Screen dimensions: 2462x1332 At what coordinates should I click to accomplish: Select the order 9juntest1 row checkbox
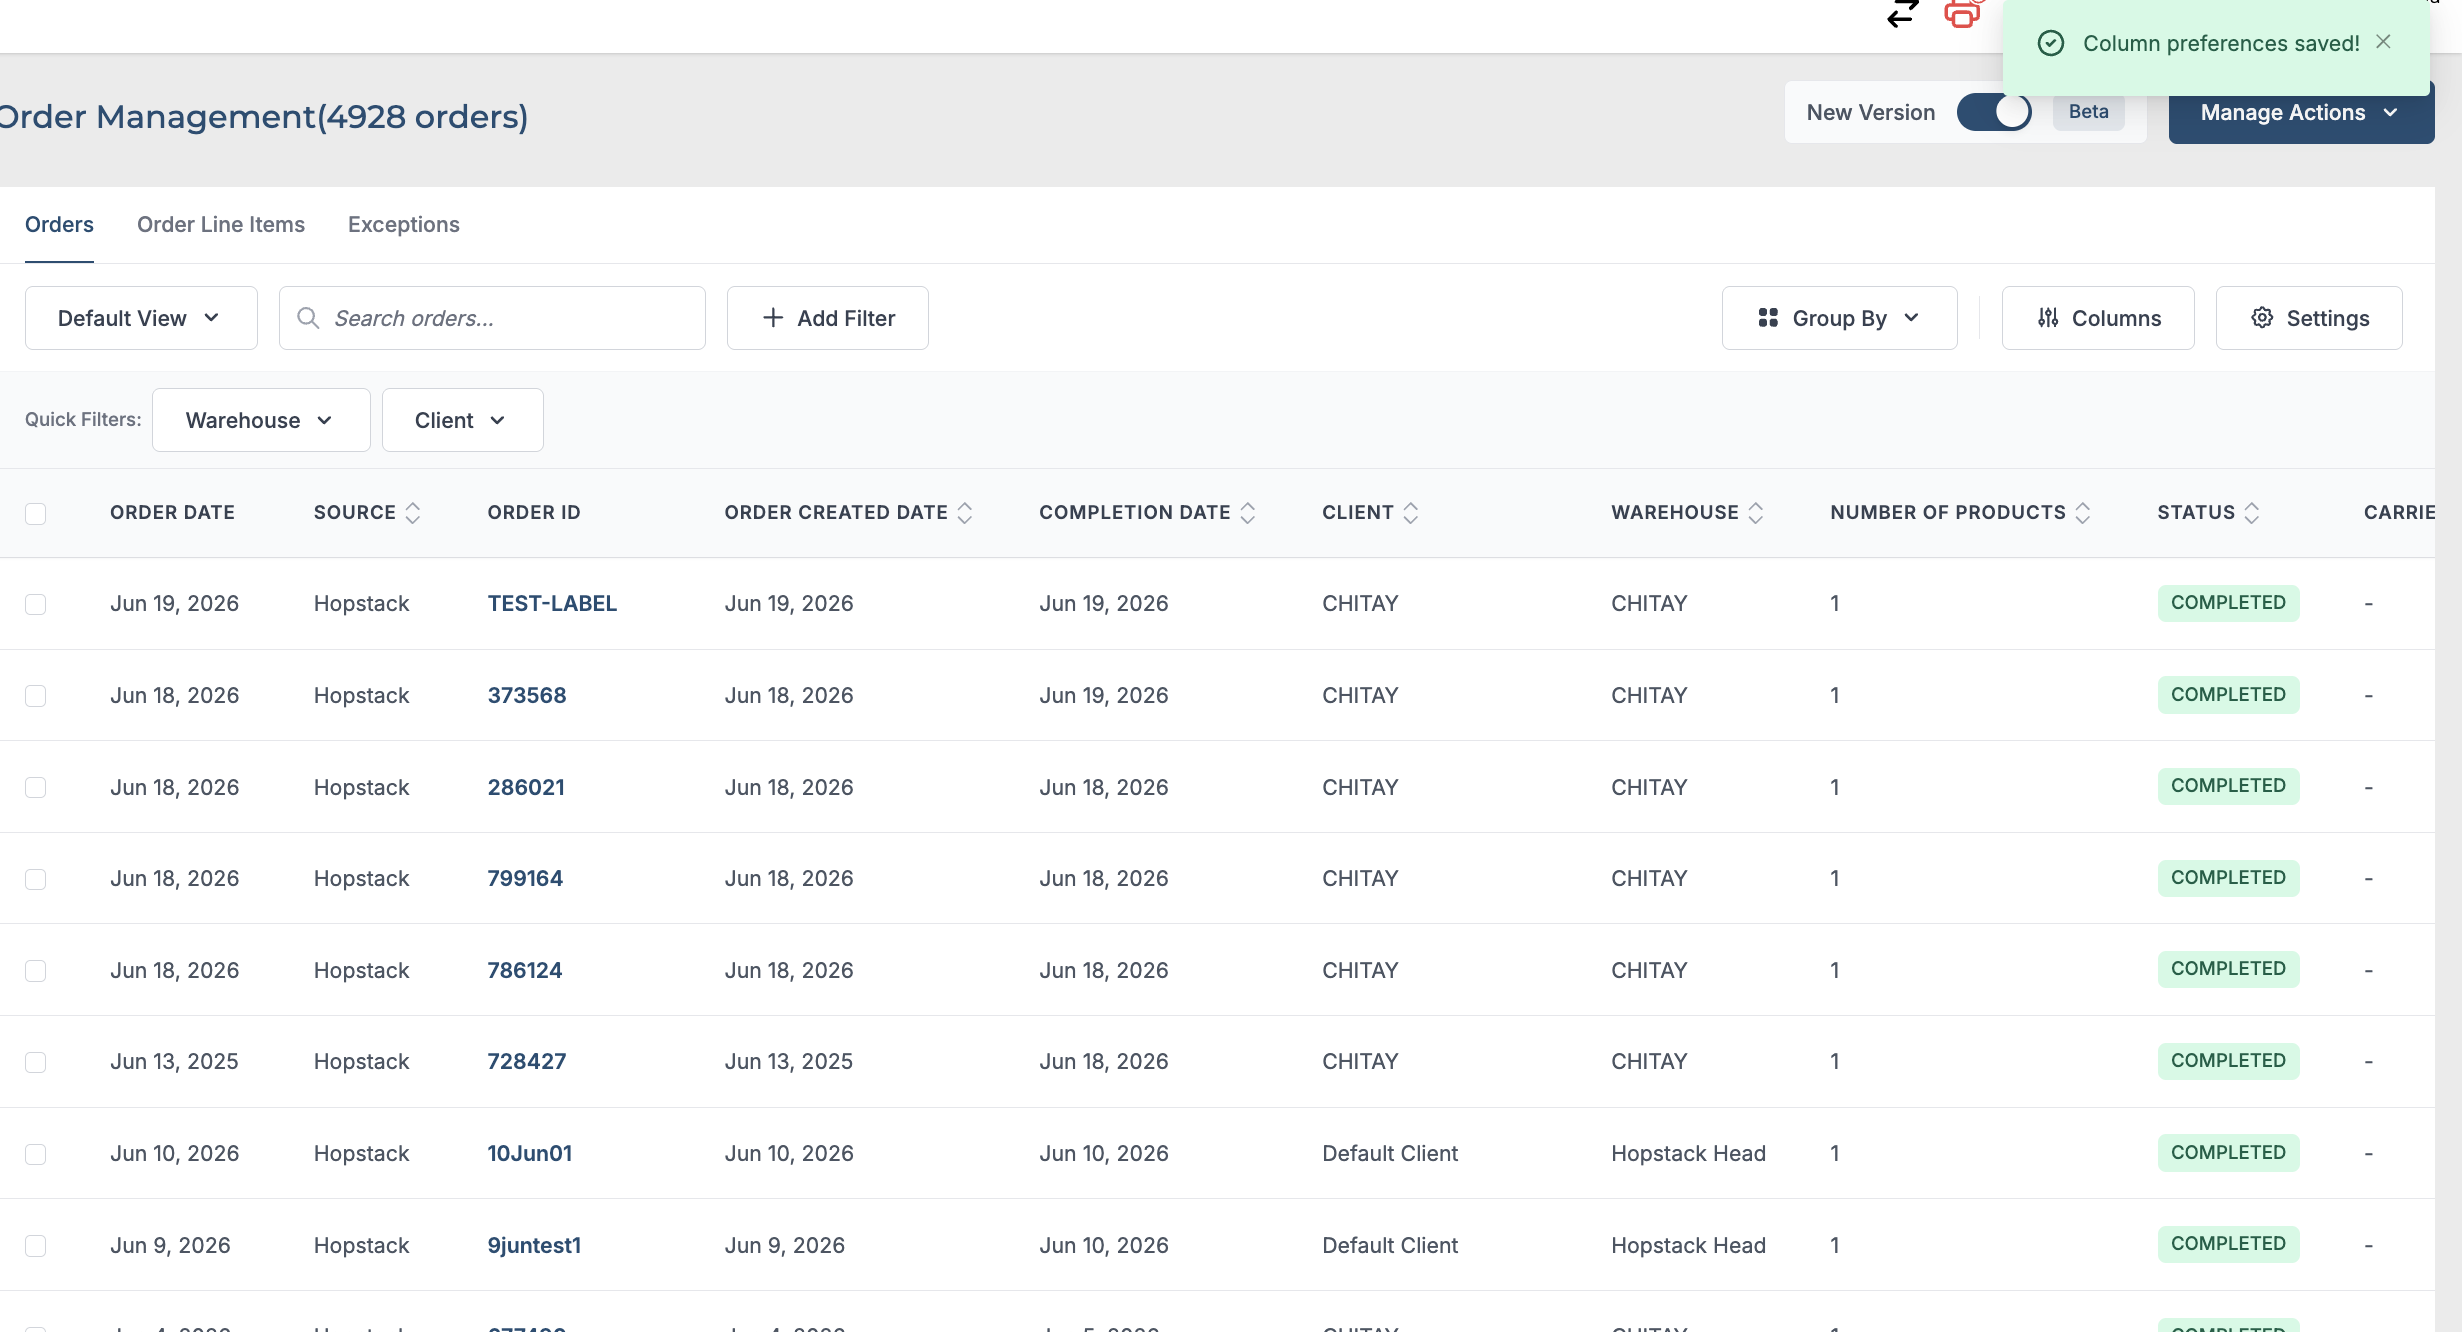pyautogui.click(x=36, y=1246)
